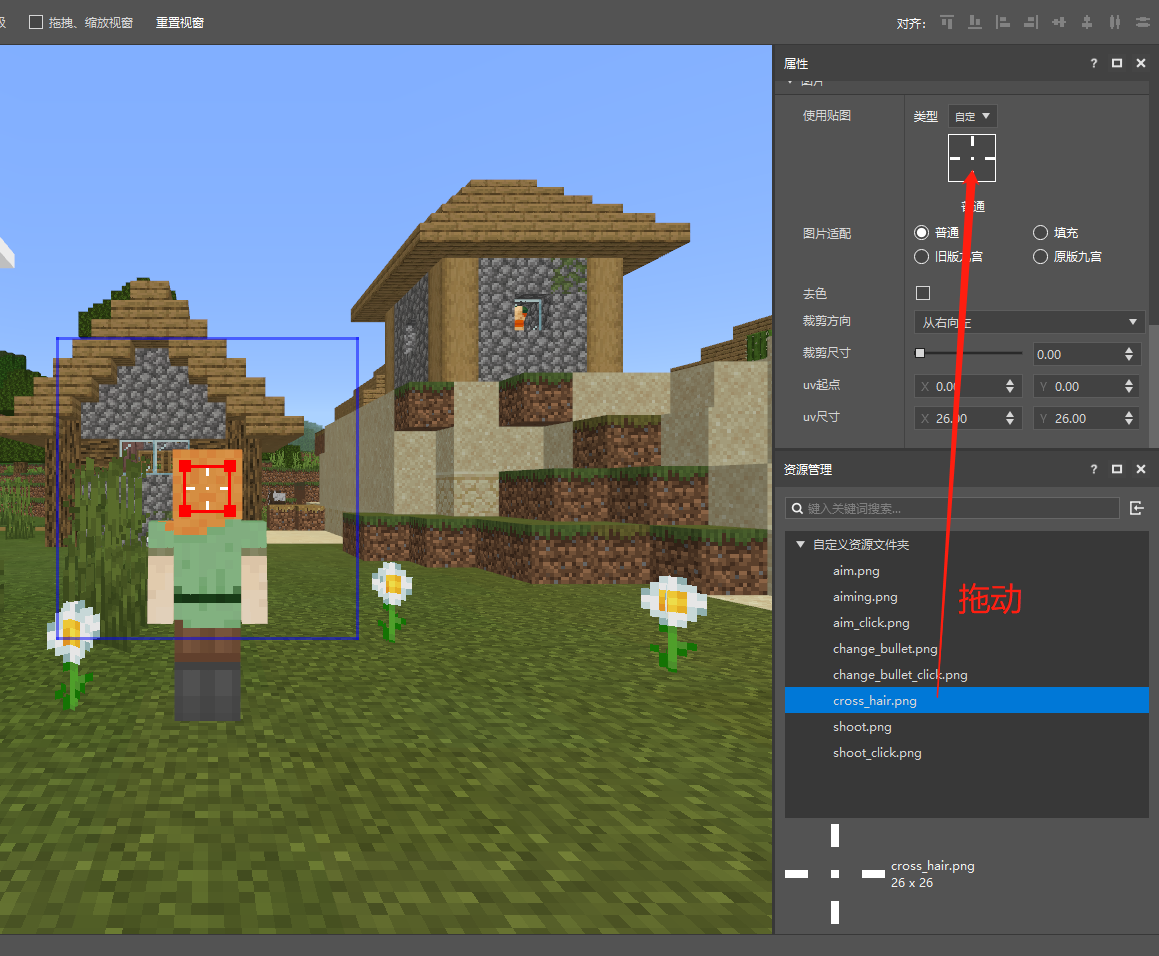Click the 图片适配 property label
The height and width of the screenshot is (956, 1159).
tap(826, 234)
